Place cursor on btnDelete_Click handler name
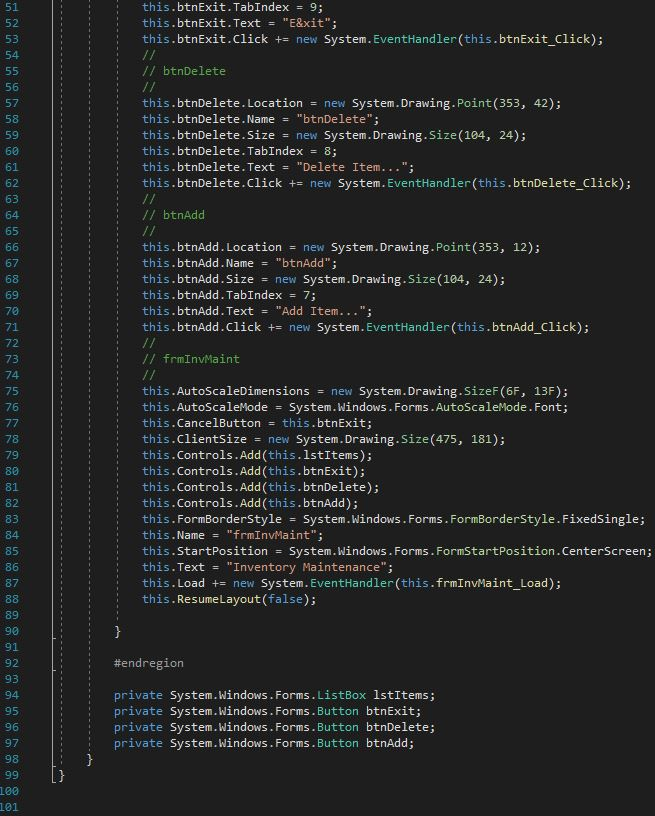This screenshot has width=655, height=816. coord(565,183)
